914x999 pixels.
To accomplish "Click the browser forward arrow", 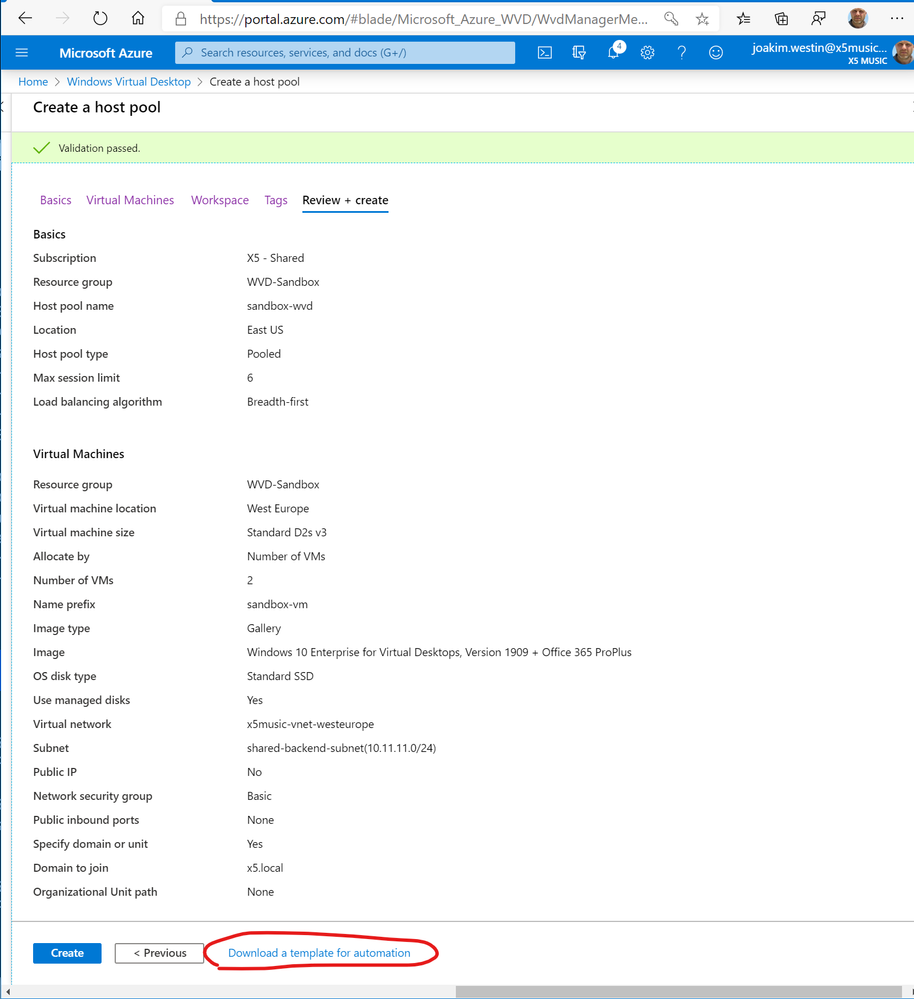I will pyautogui.click(x=62, y=18).
